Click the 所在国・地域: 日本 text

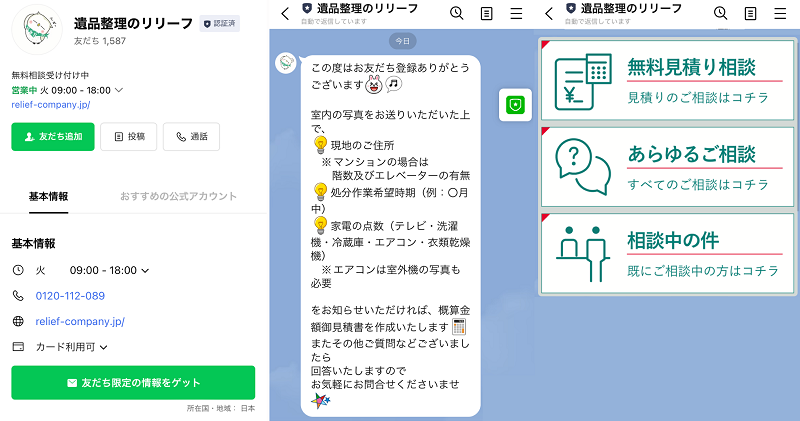[220, 408]
